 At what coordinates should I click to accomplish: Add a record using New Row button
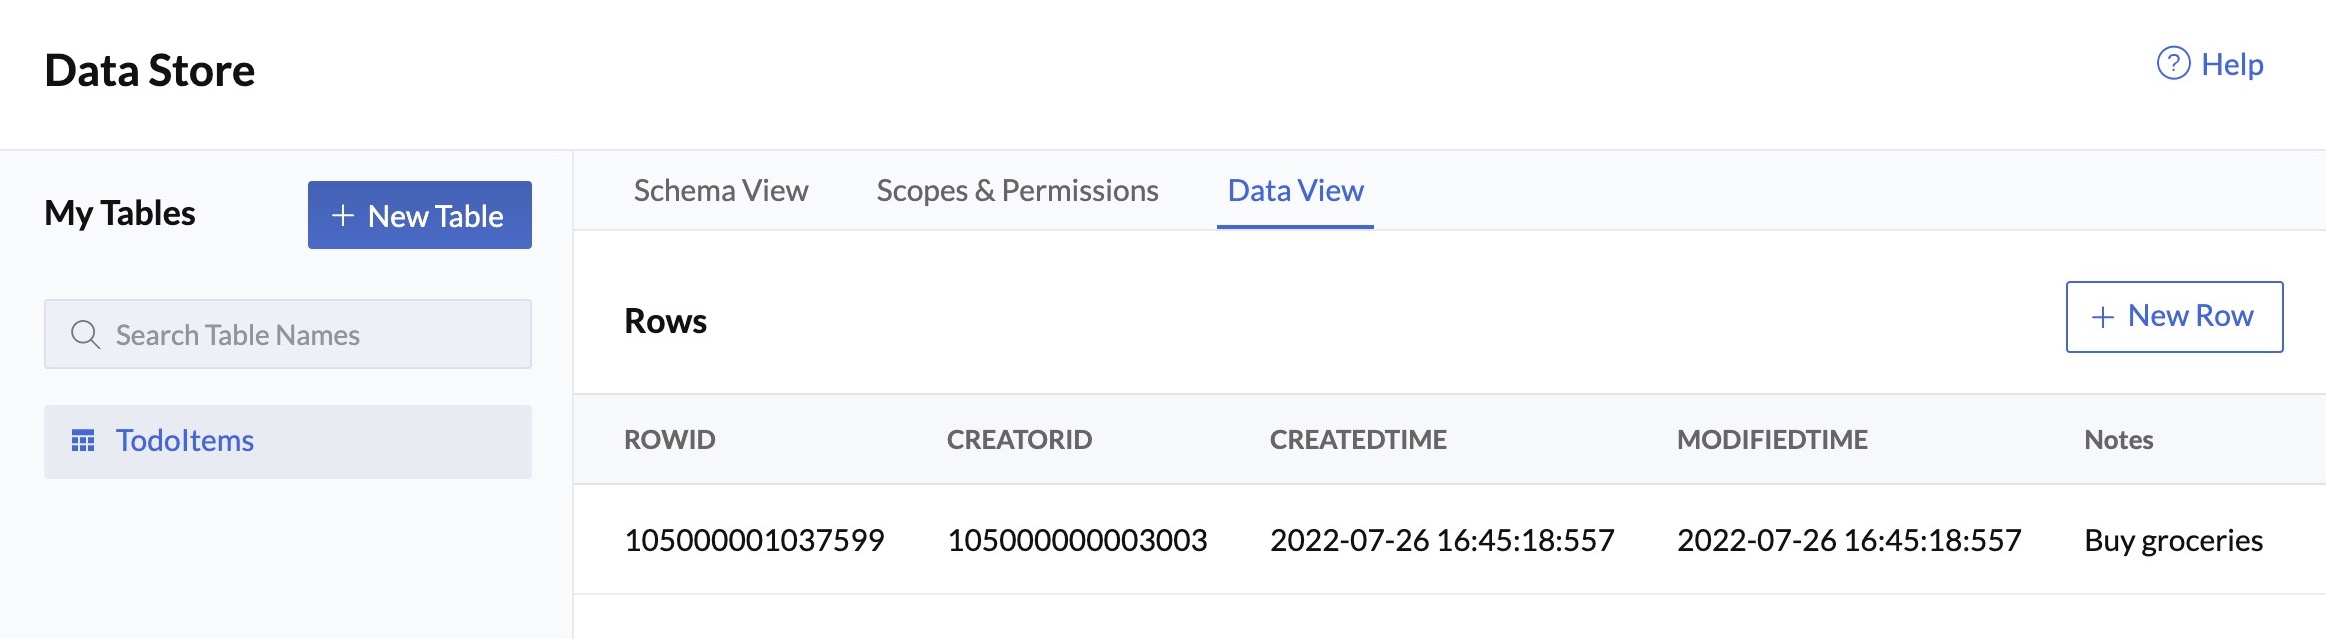2172,317
